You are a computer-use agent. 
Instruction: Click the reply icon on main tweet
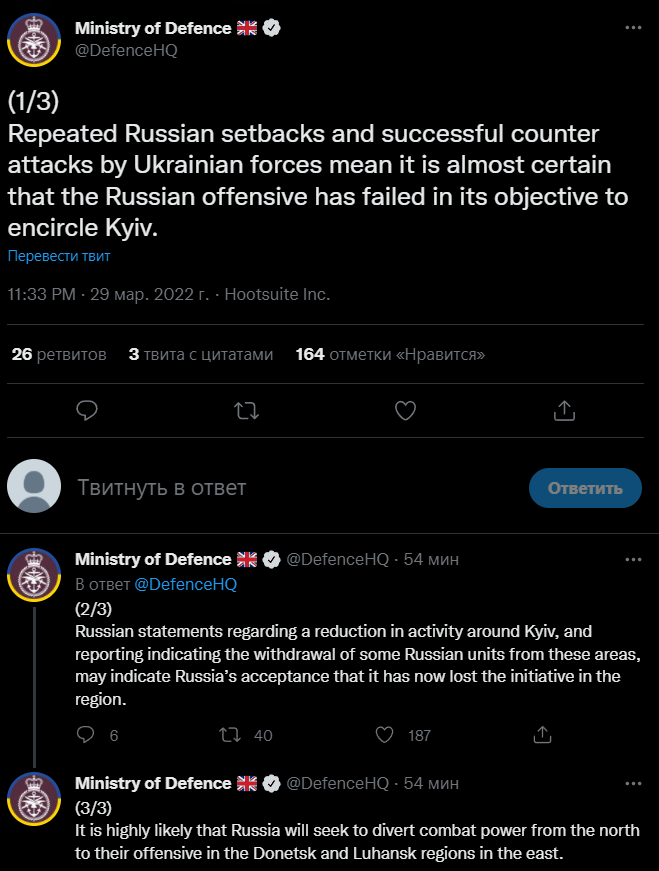pyautogui.click(x=87, y=410)
